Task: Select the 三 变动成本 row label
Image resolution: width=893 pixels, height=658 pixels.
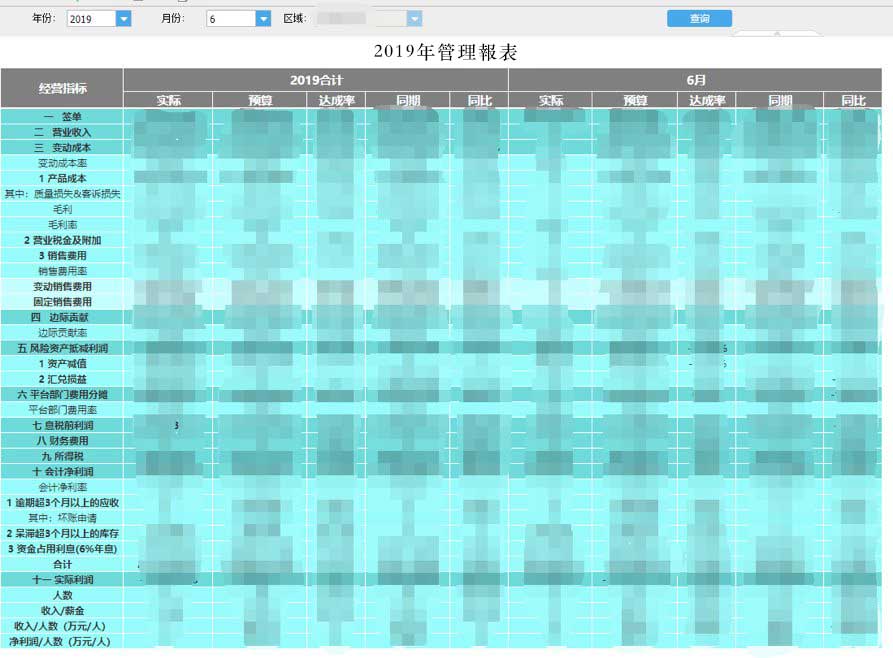Action: (62, 147)
